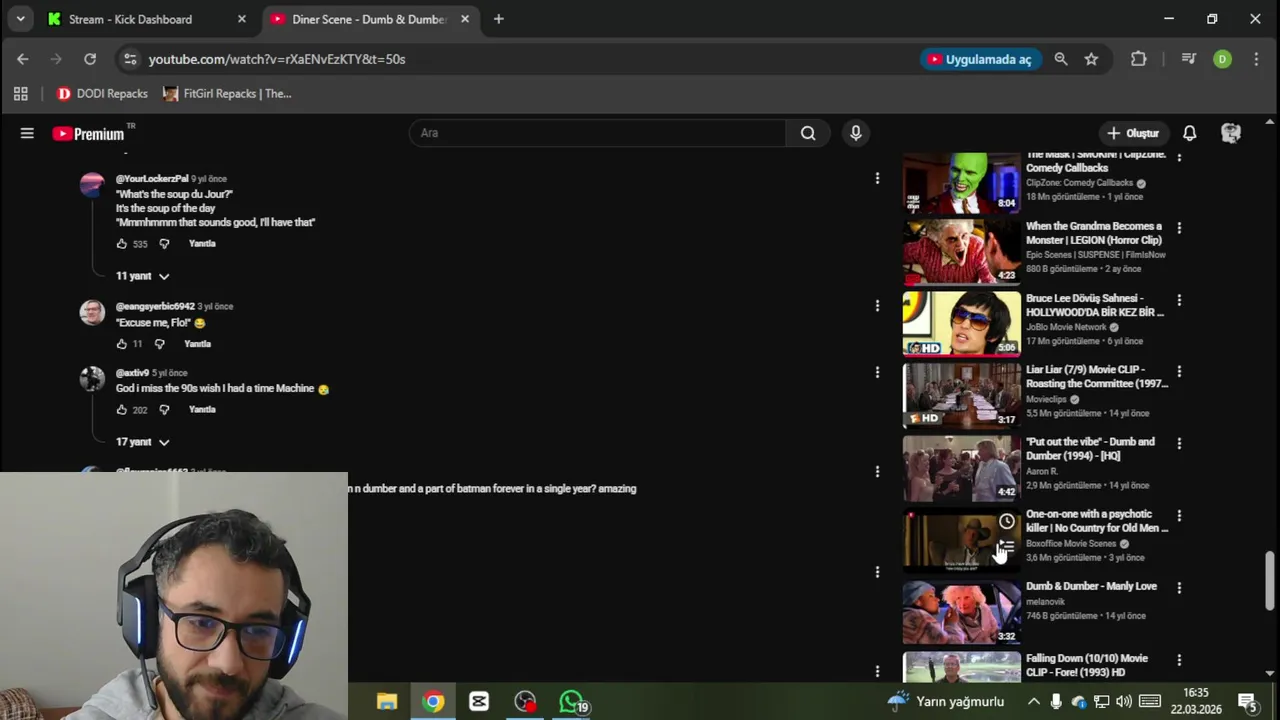The width and height of the screenshot is (1280, 720).
Task: Expand 17 yanıt replies
Action: click(143, 442)
